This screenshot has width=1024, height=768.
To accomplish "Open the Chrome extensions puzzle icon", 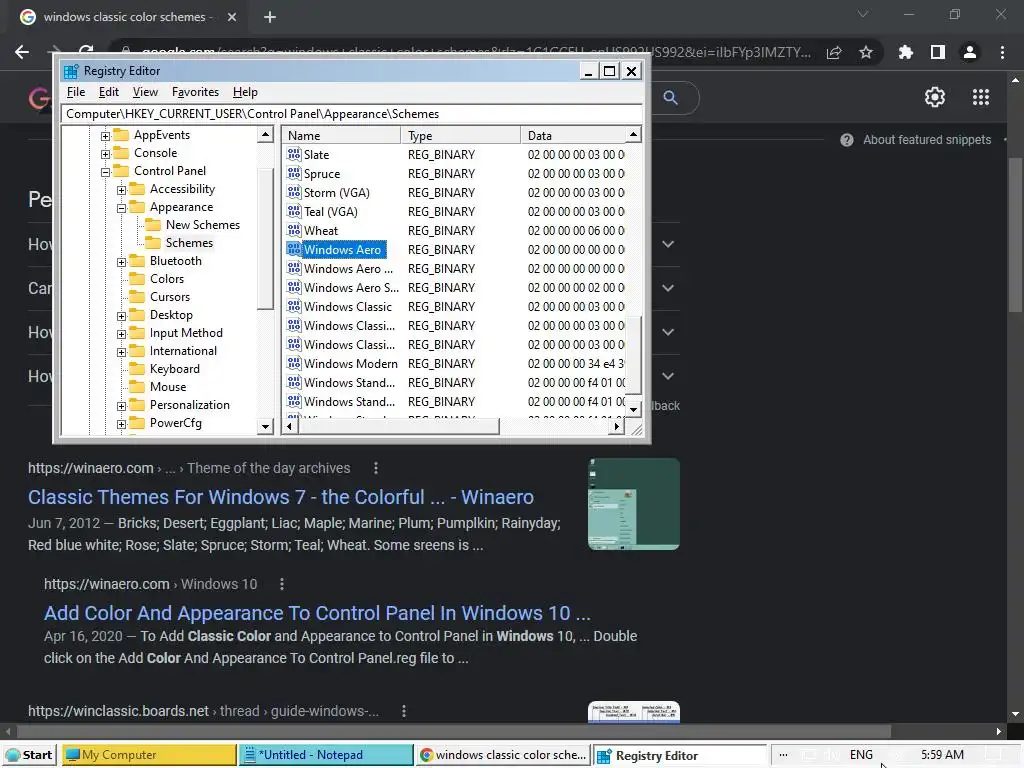I will click(x=905, y=52).
